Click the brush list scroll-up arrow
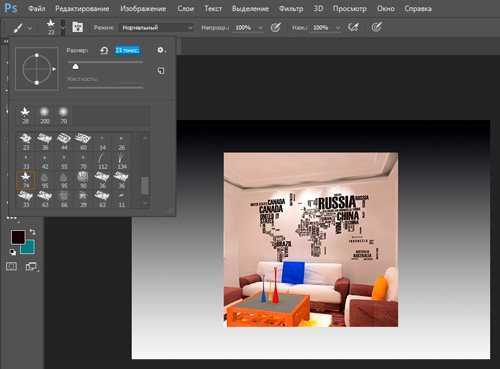500x369 pixels. 145,138
